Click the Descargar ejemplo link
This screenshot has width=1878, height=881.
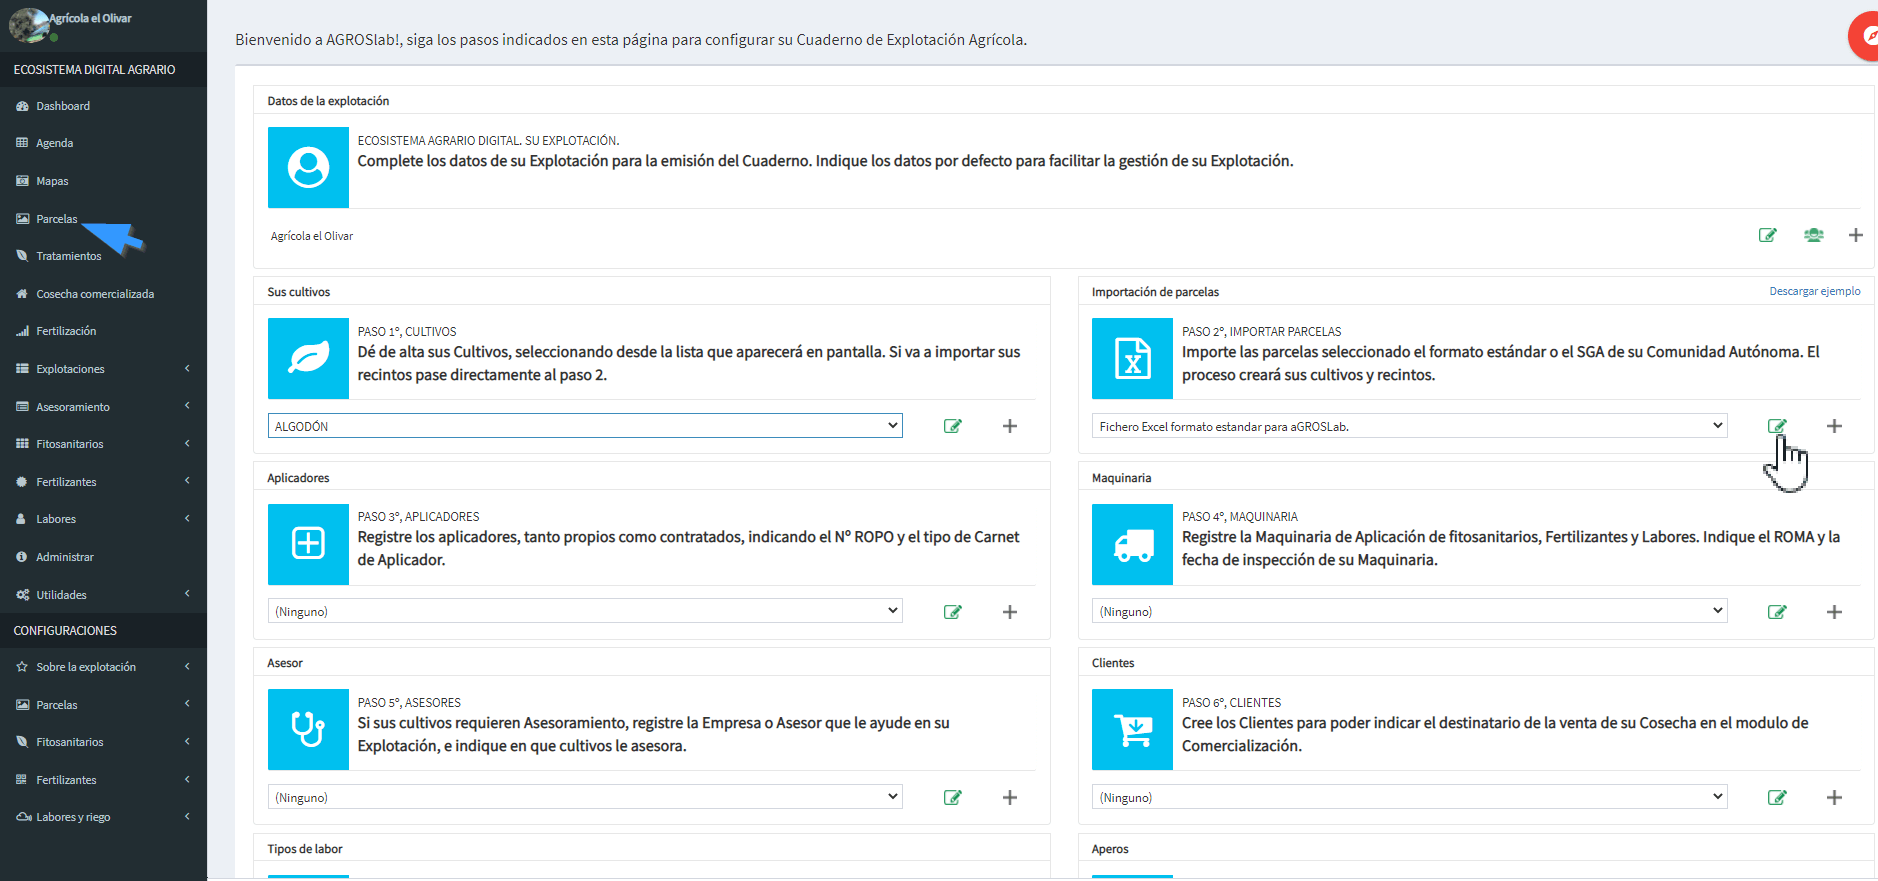pyautogui.click(x=1815, y=291)
